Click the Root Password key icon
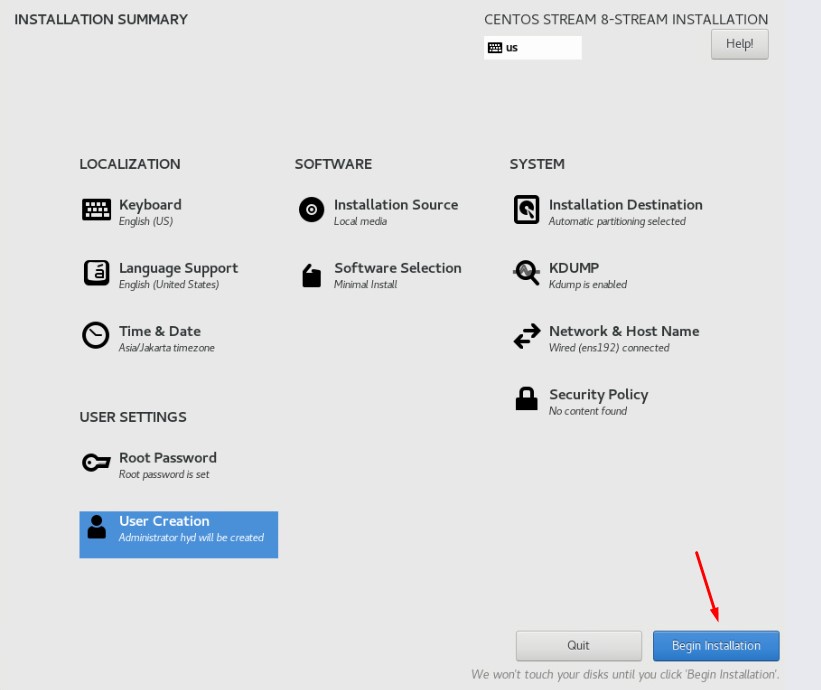This screenshot has width=821, height=690. [x=96, y=463]
